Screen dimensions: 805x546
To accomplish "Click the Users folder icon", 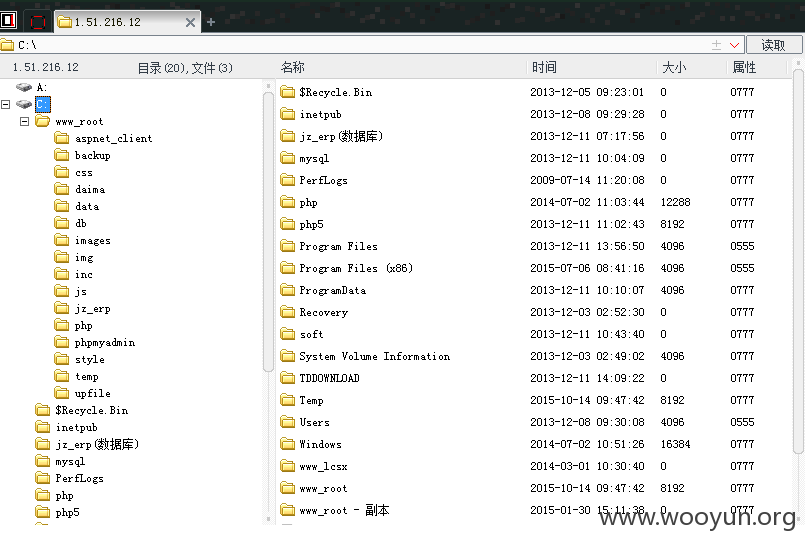I will point(288,422).
